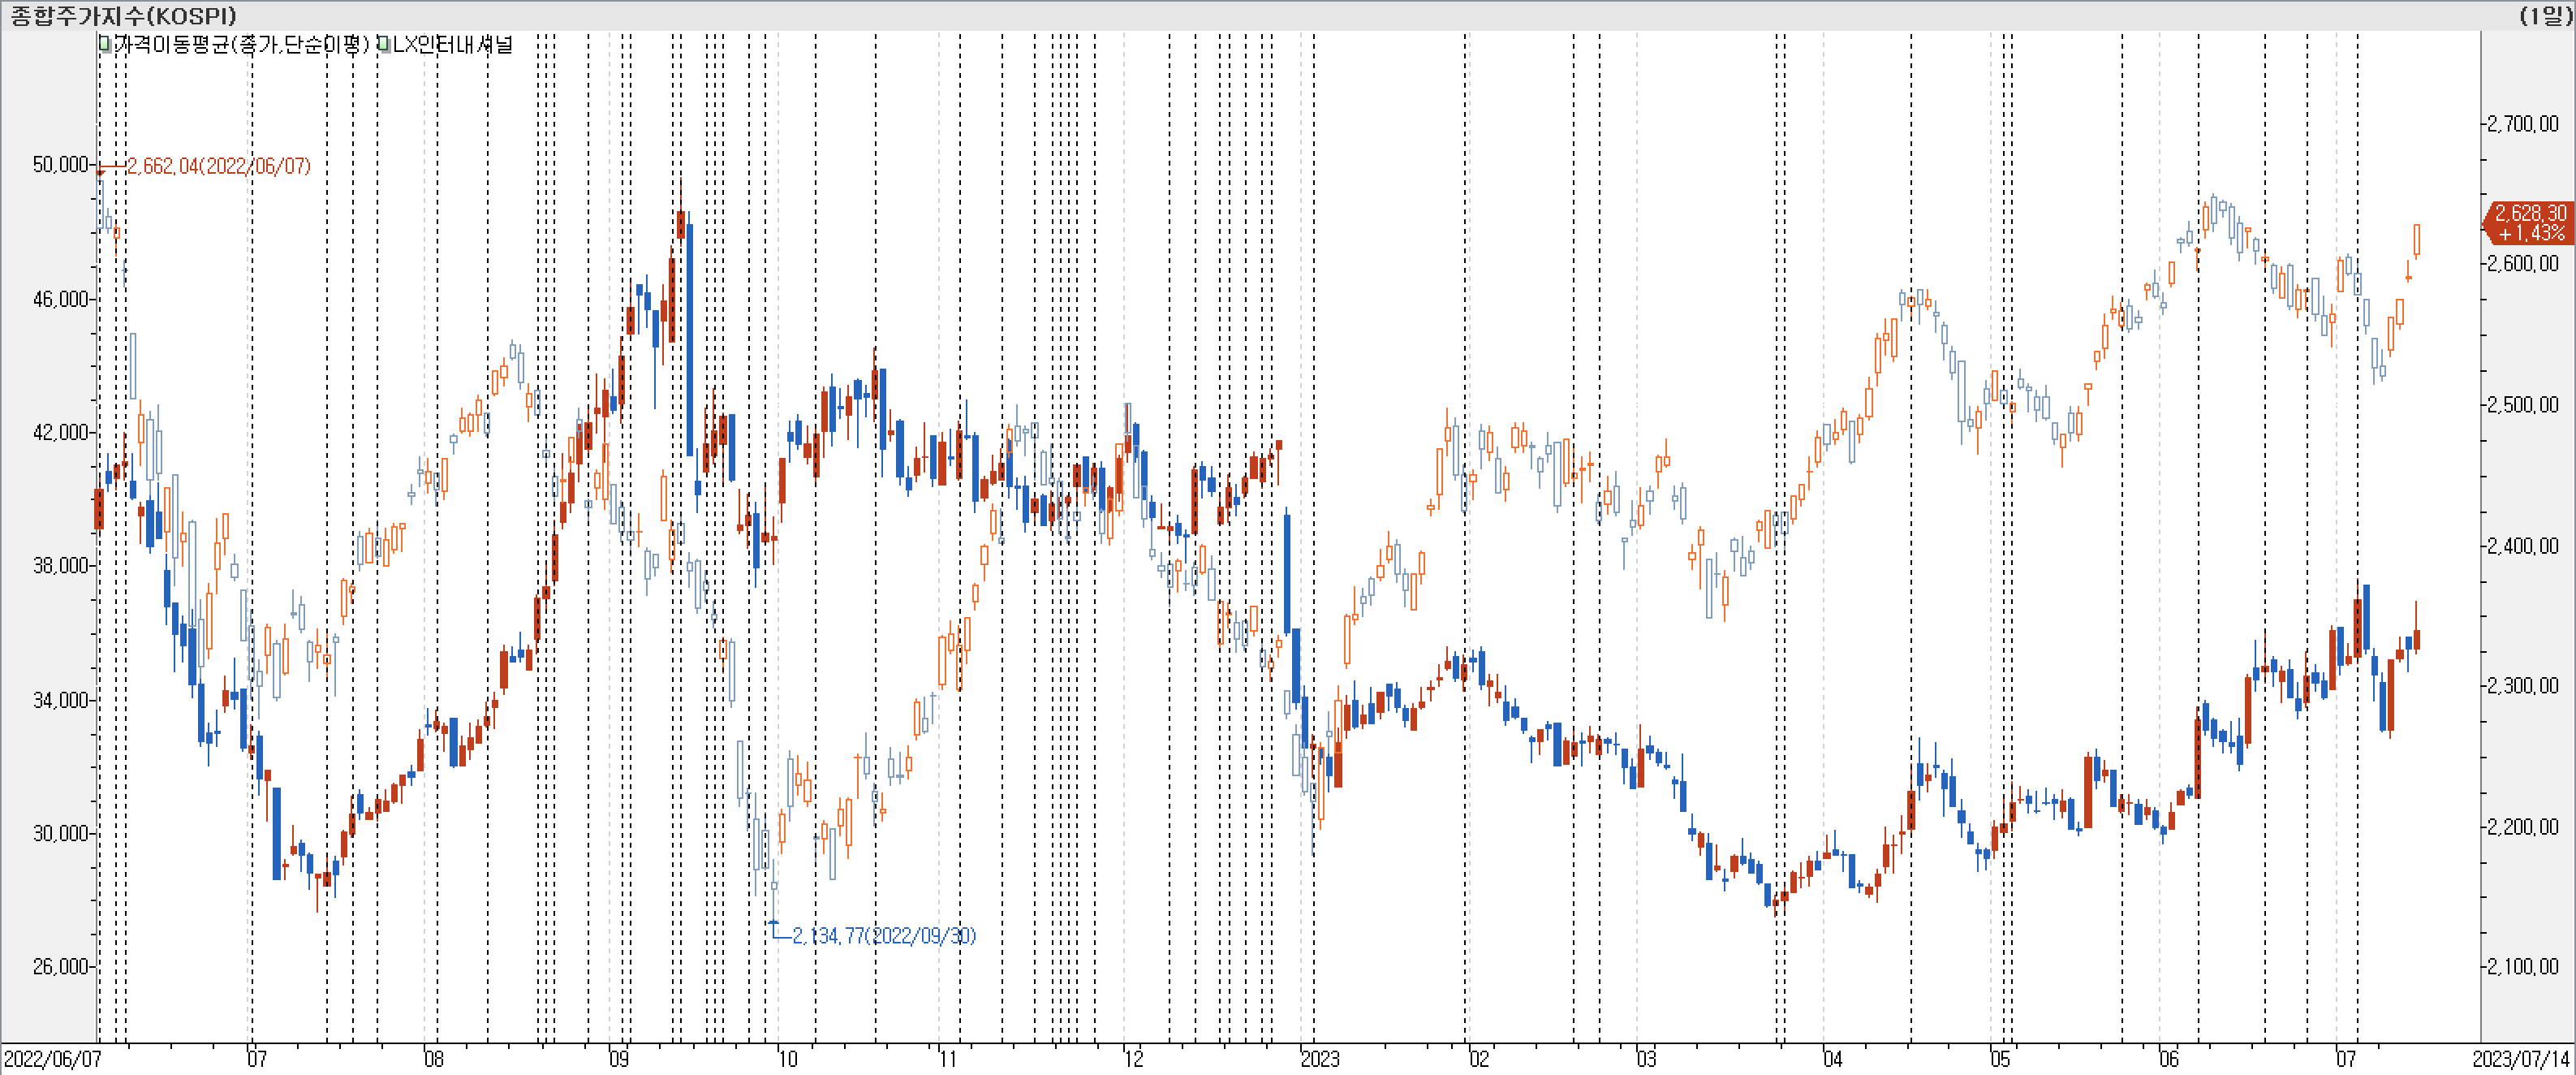
Task: Click the start date label 2022/06/07
Action: click(52, 1059)
